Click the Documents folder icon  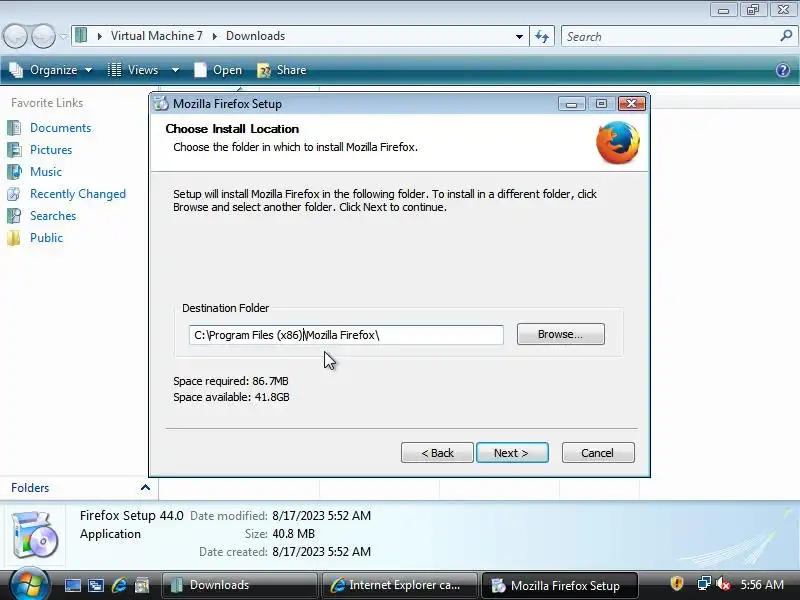14,128
